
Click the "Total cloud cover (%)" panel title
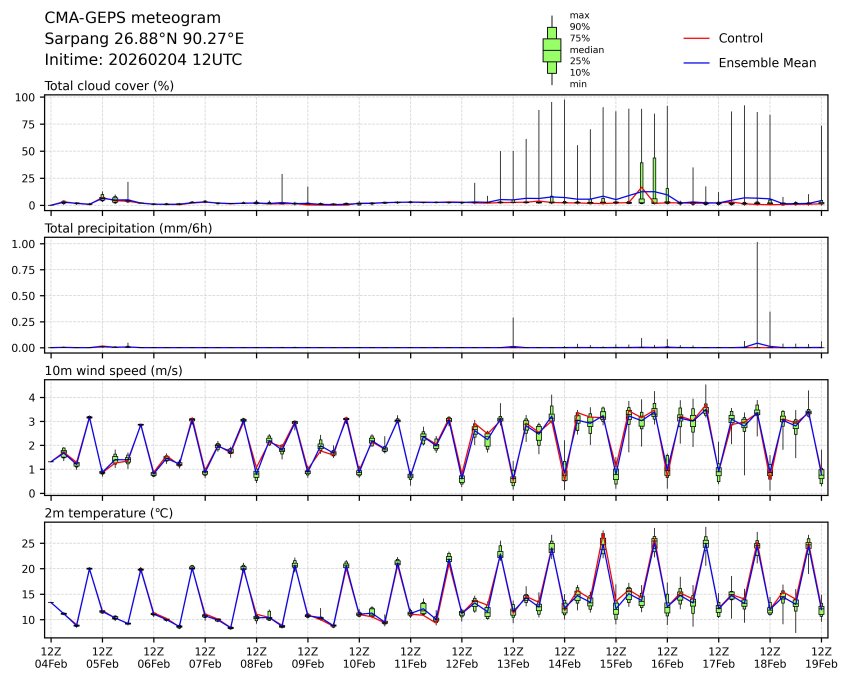109,86
